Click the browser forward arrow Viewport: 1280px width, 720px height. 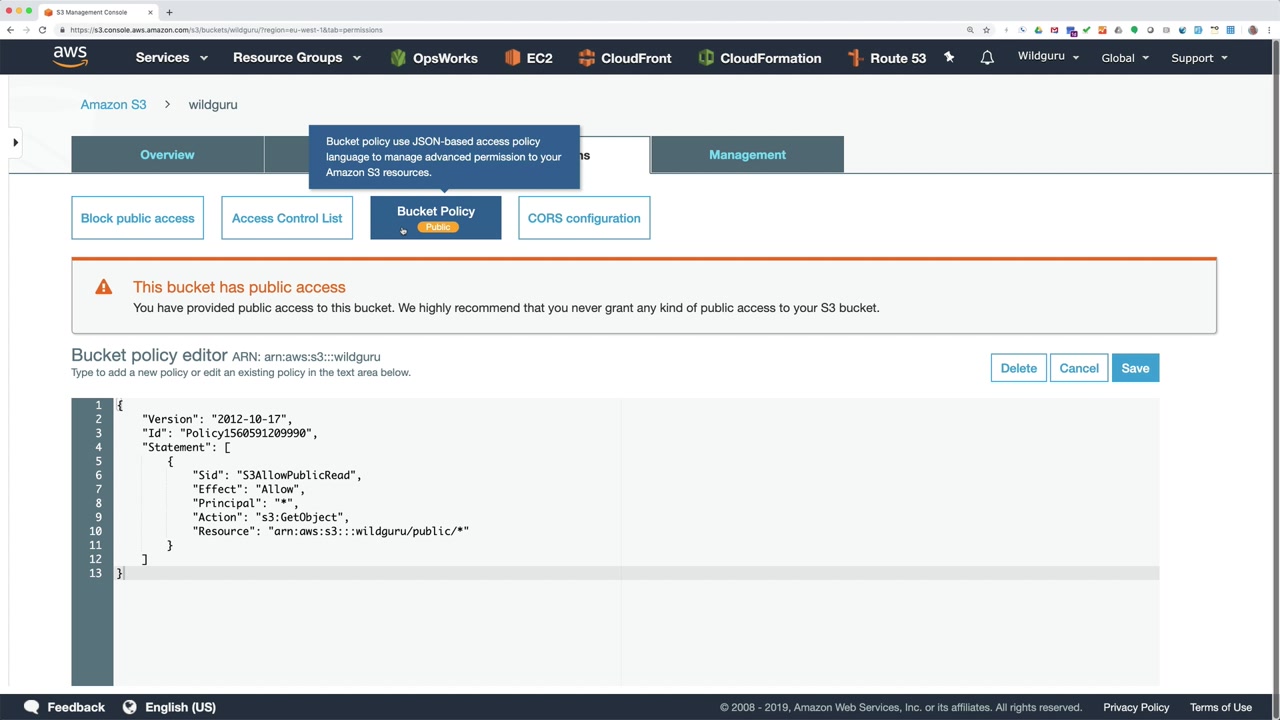[x=26, y=30]
